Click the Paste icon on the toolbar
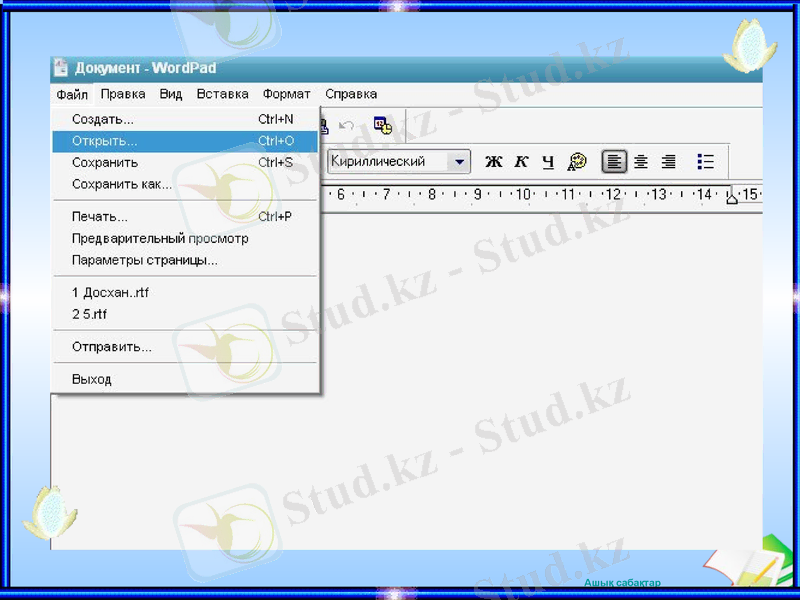 coord(322,125)
